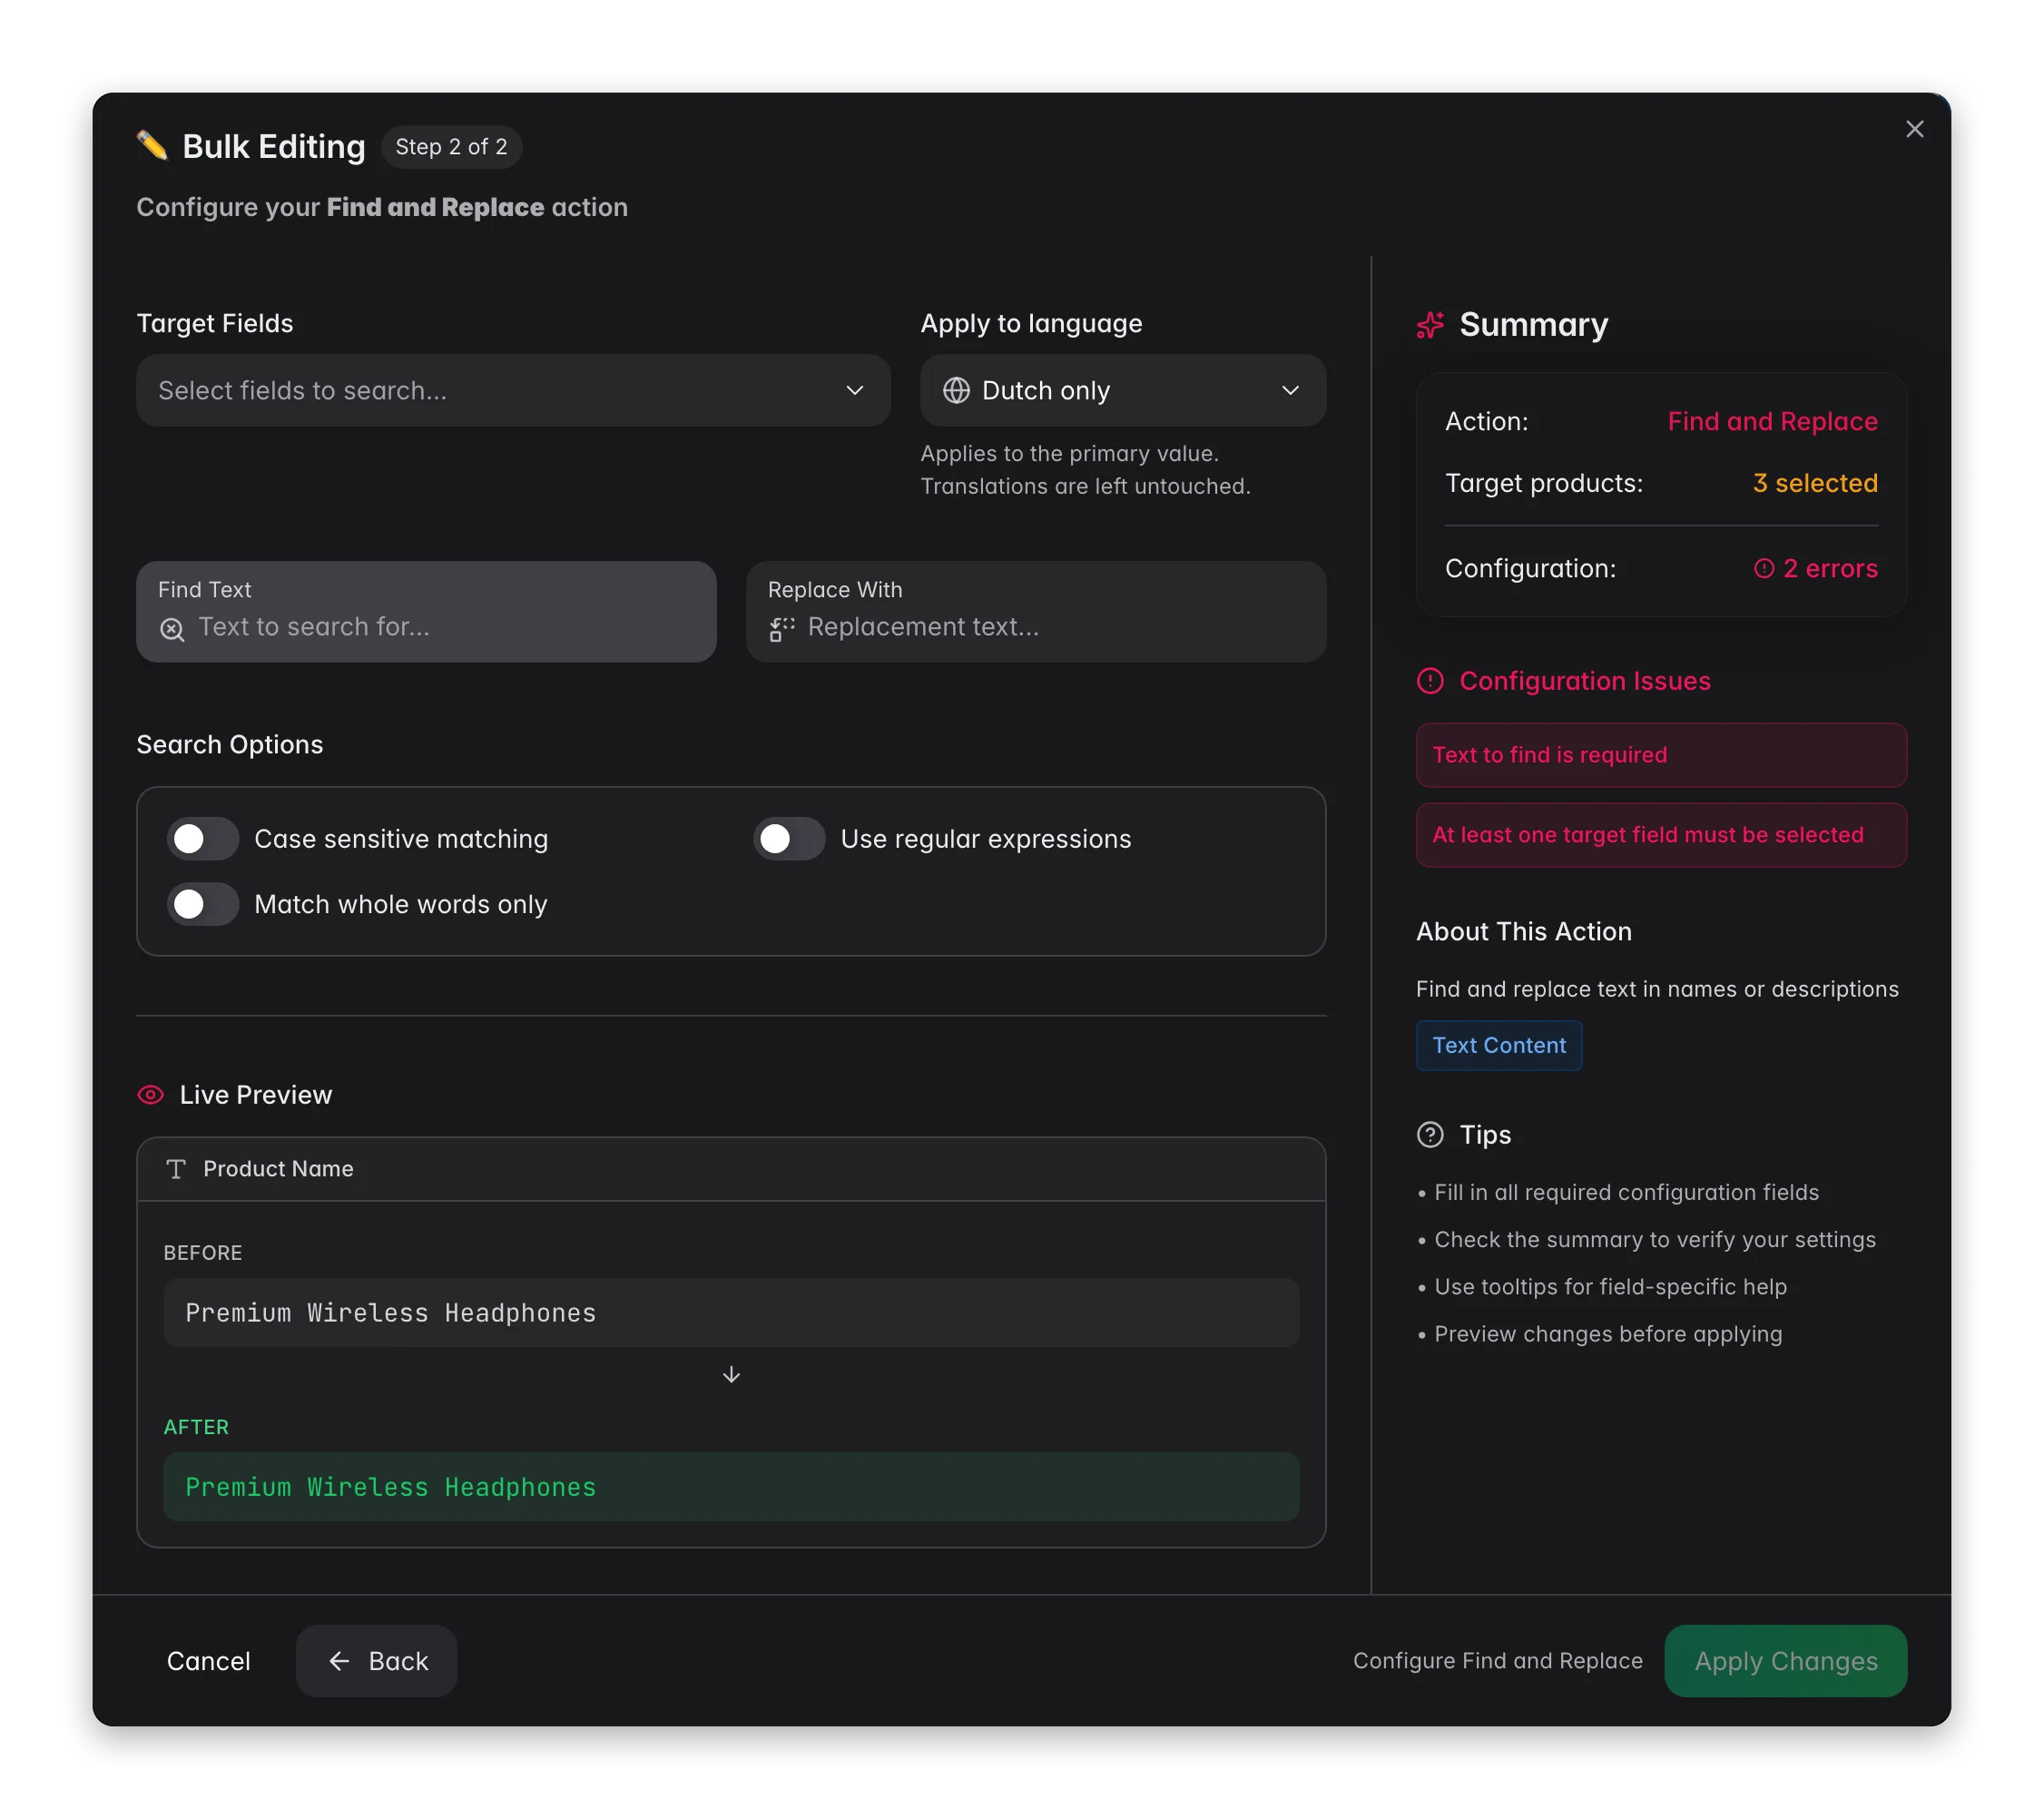Click the eye icon beside Live Preview

click(150, 1095)
